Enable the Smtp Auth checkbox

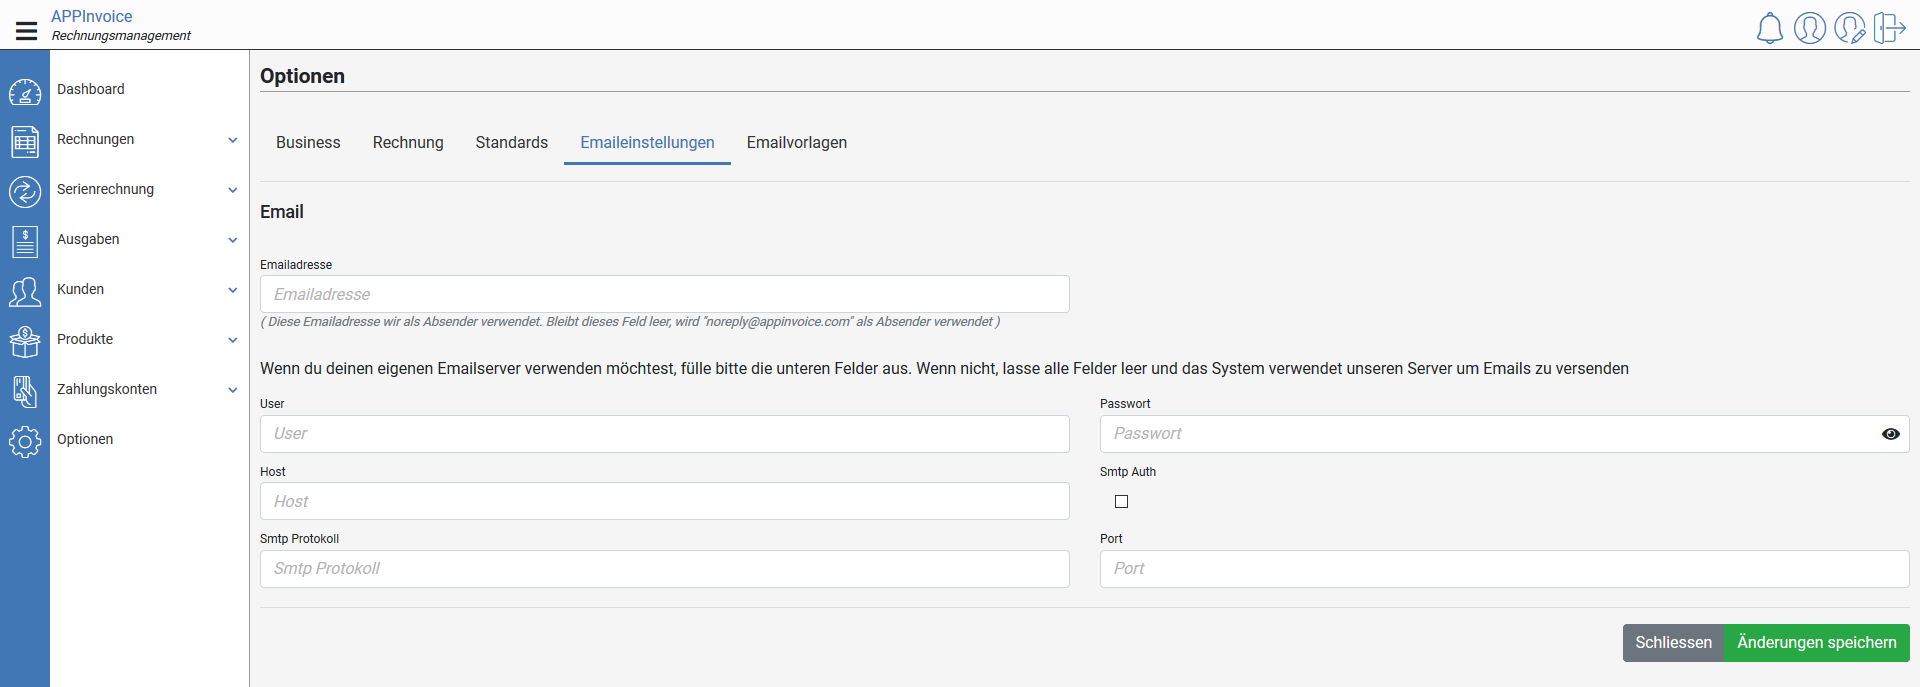coord(1121,502)
